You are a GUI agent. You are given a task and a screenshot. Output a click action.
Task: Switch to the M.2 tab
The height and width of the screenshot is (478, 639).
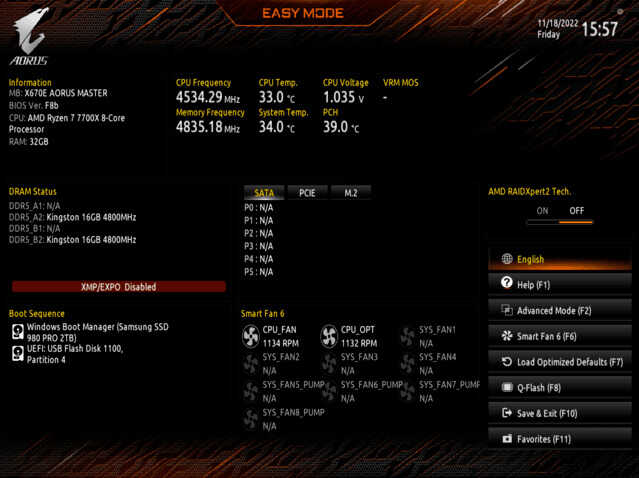click(351, 193)
